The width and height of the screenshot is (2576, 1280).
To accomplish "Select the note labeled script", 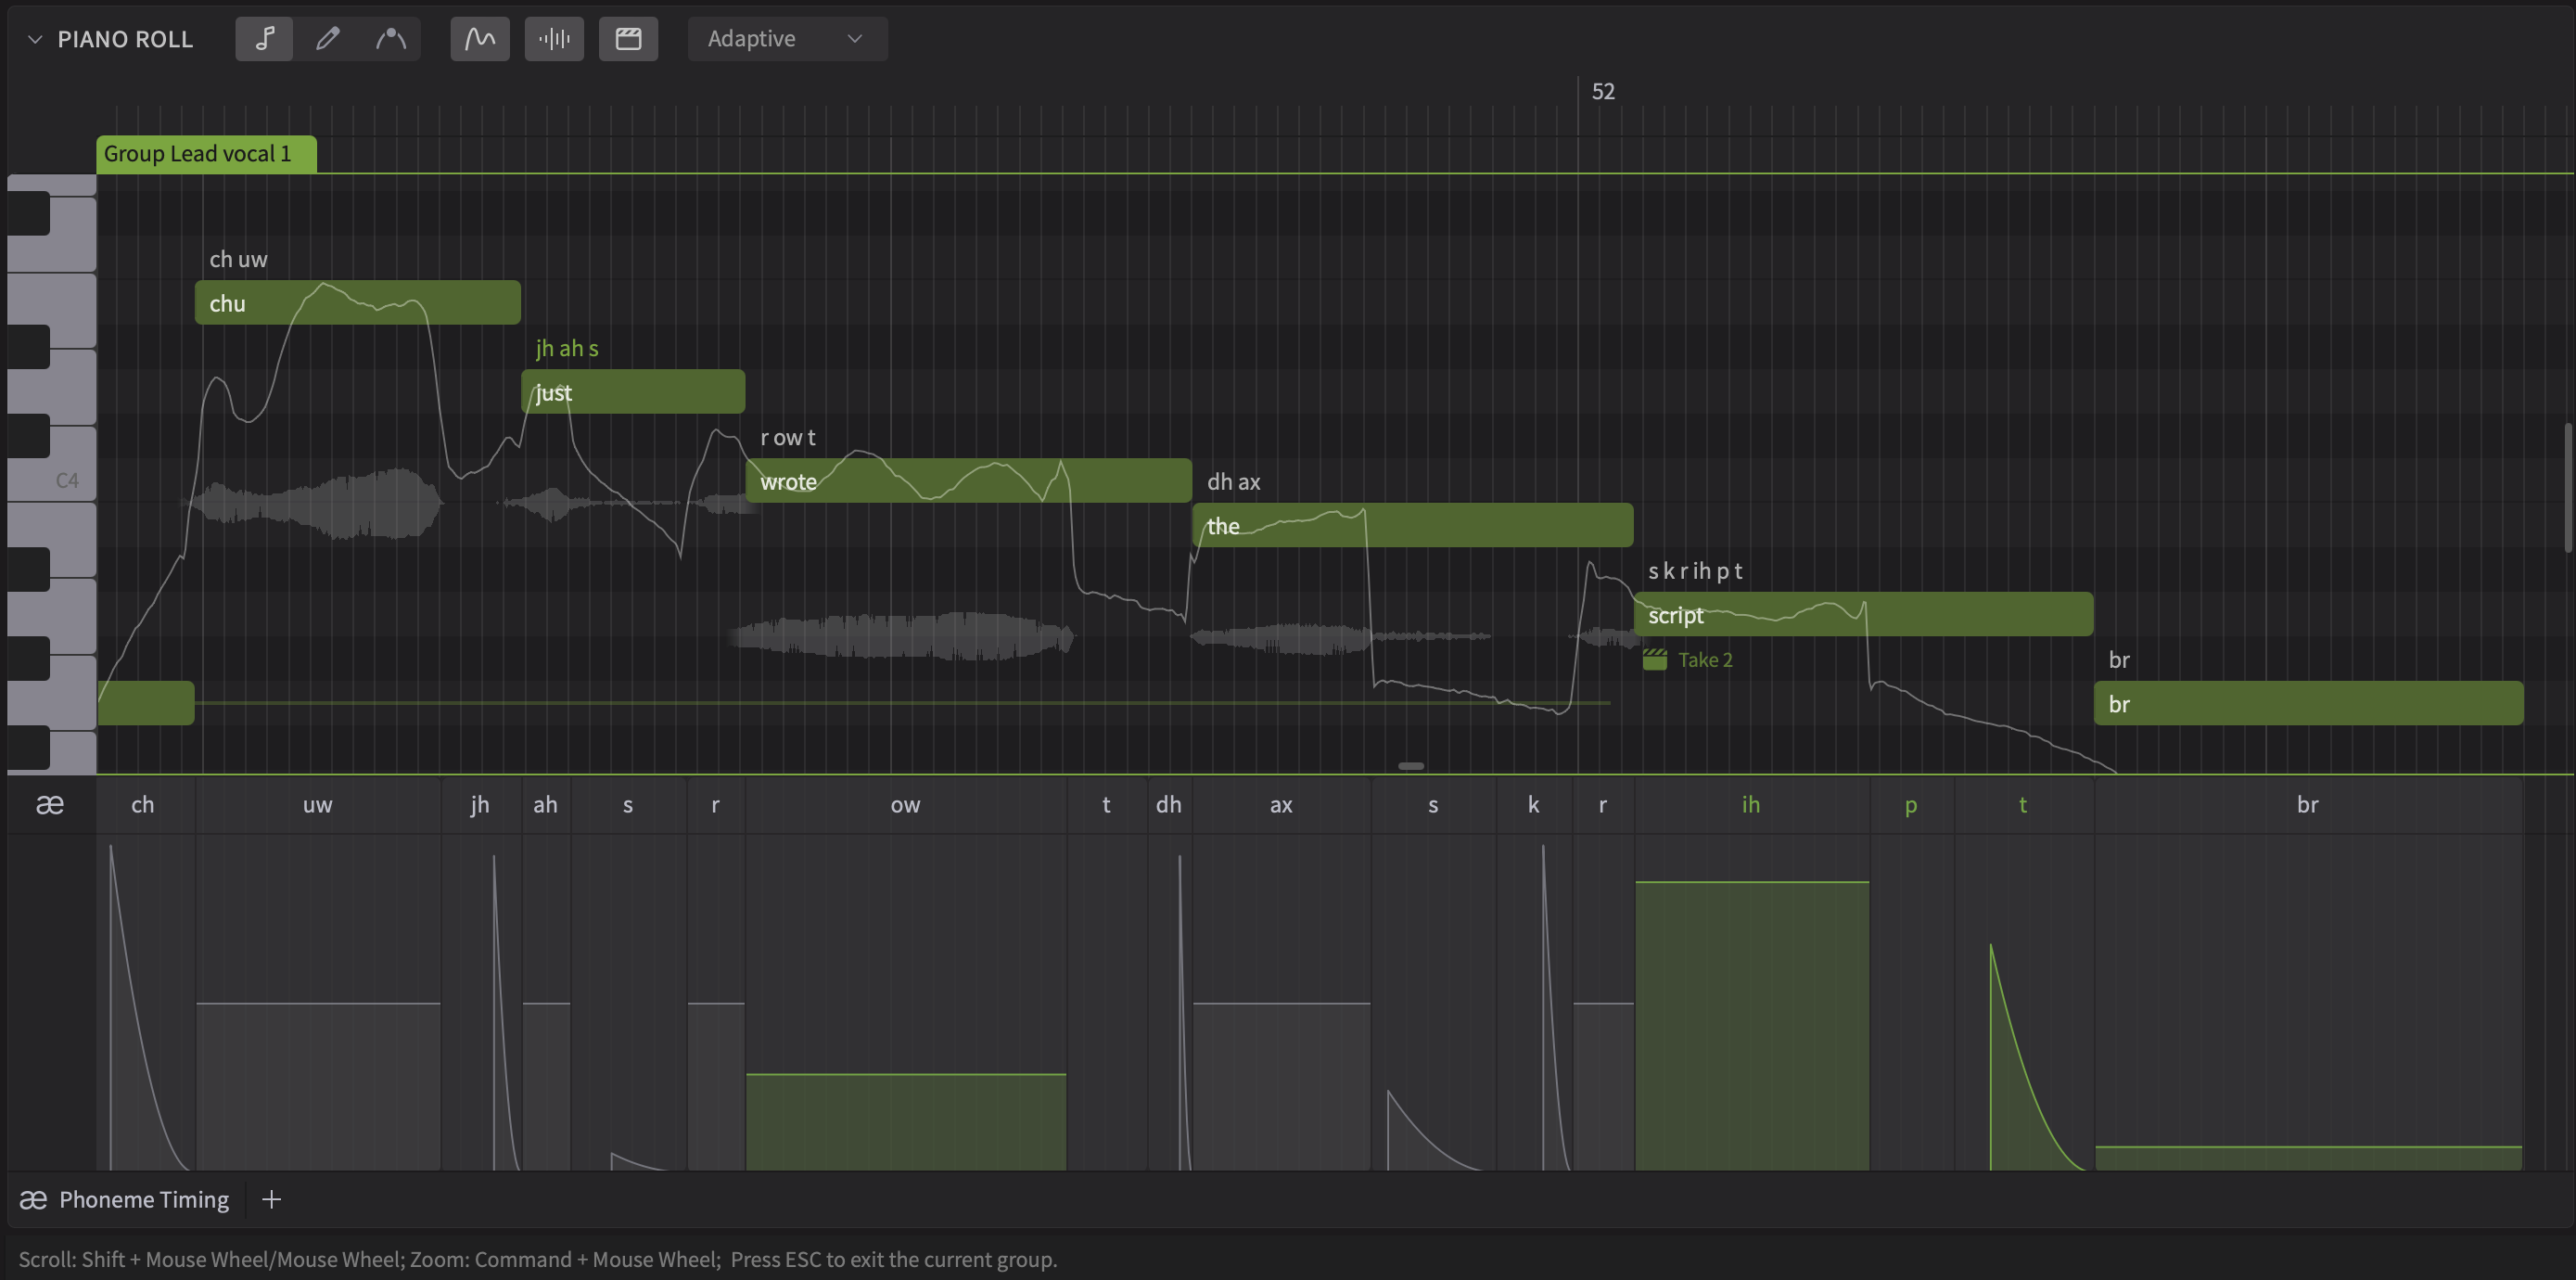I will pos(1863,614).
